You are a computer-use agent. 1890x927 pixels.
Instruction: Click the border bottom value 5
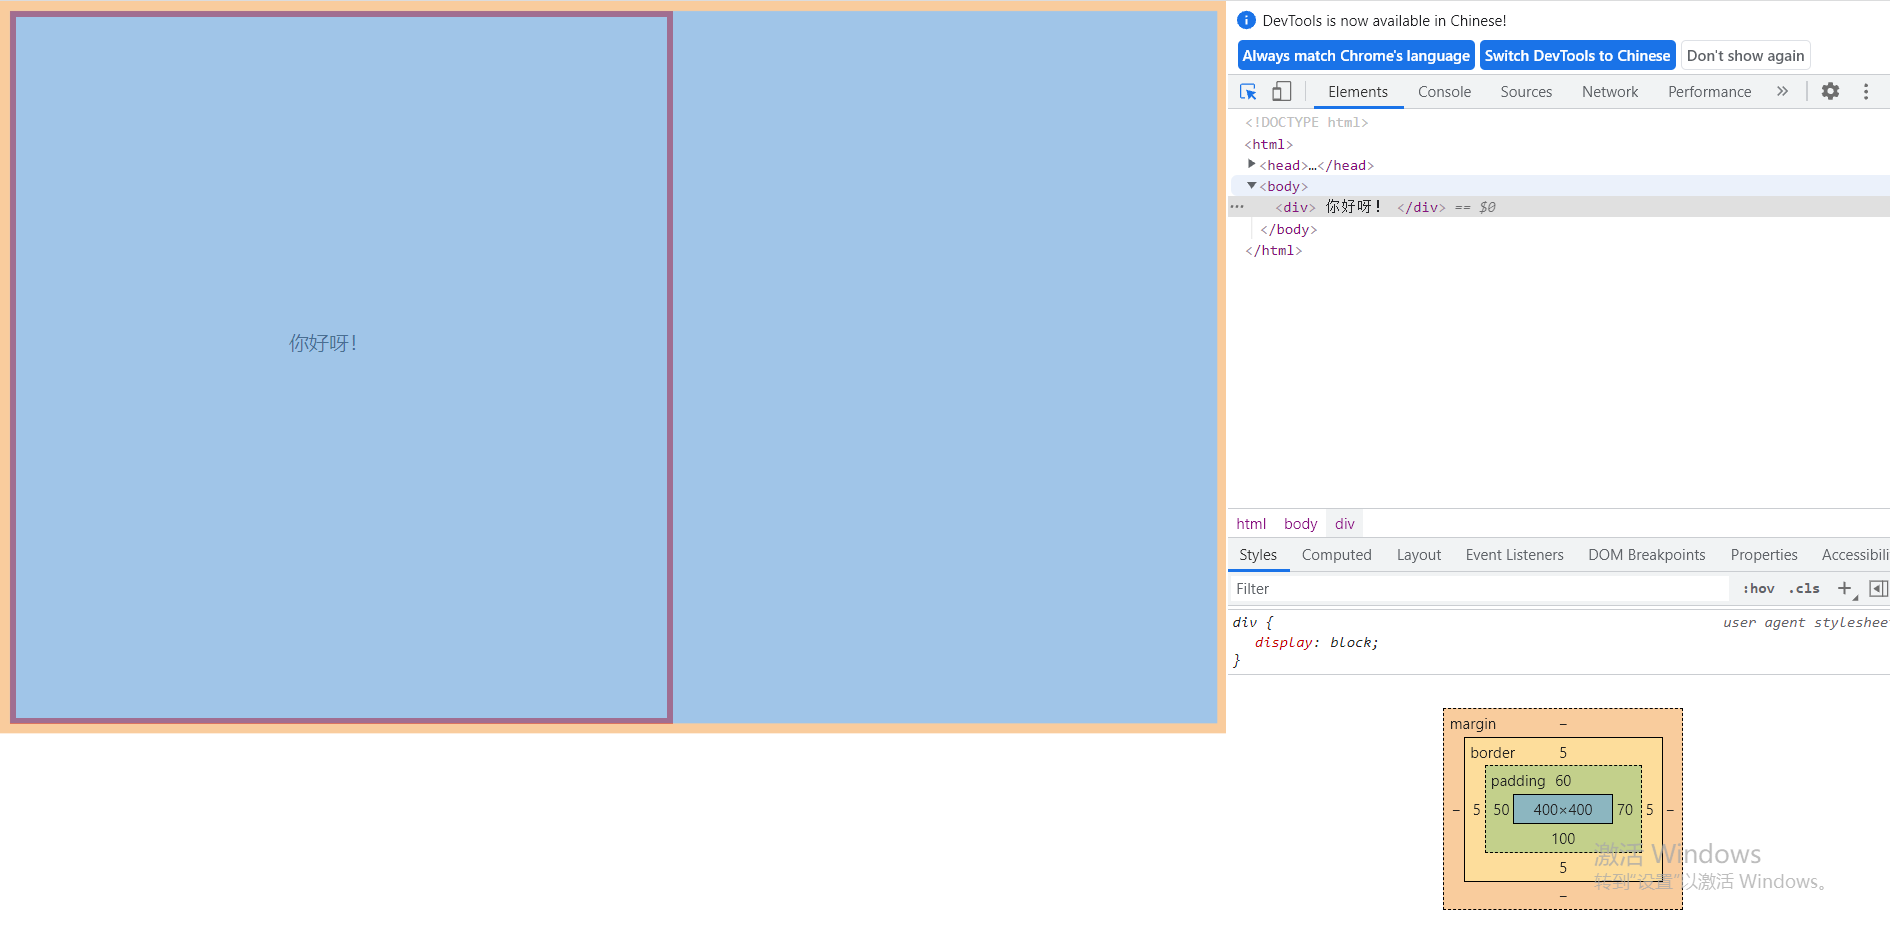click(1563, 868)
